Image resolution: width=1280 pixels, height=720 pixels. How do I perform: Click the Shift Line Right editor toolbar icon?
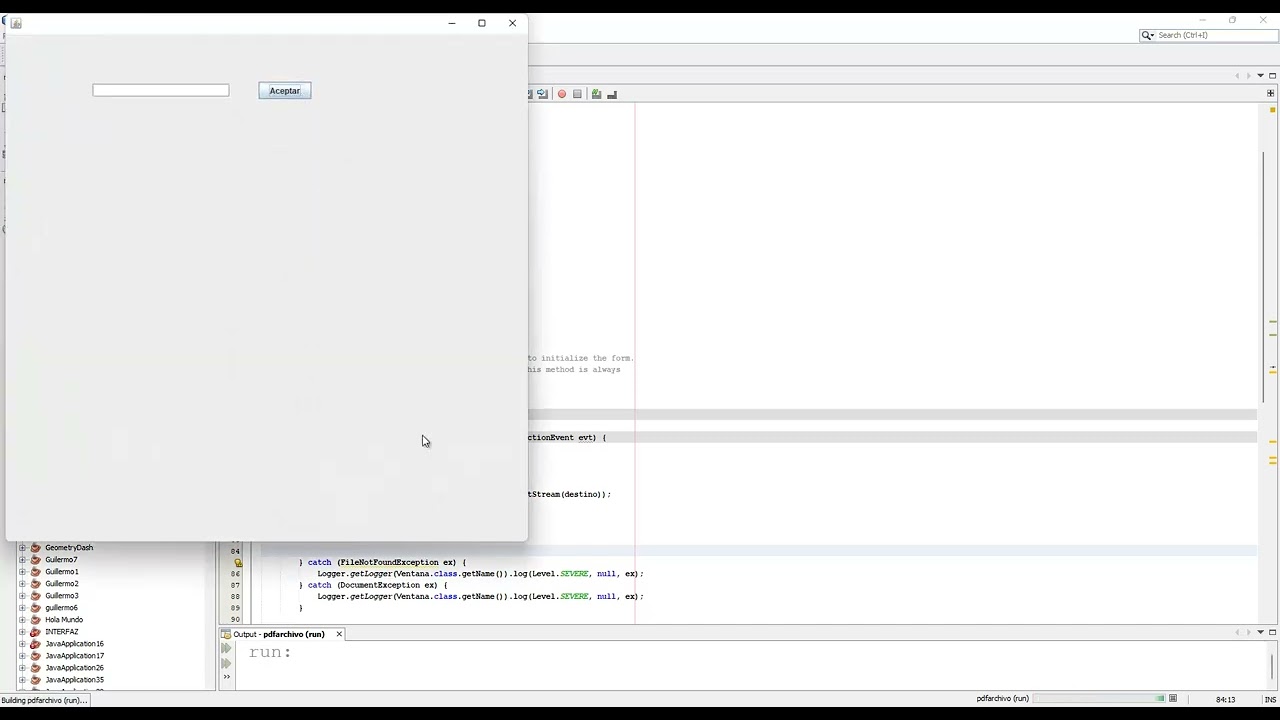click(x=542, y=94)
